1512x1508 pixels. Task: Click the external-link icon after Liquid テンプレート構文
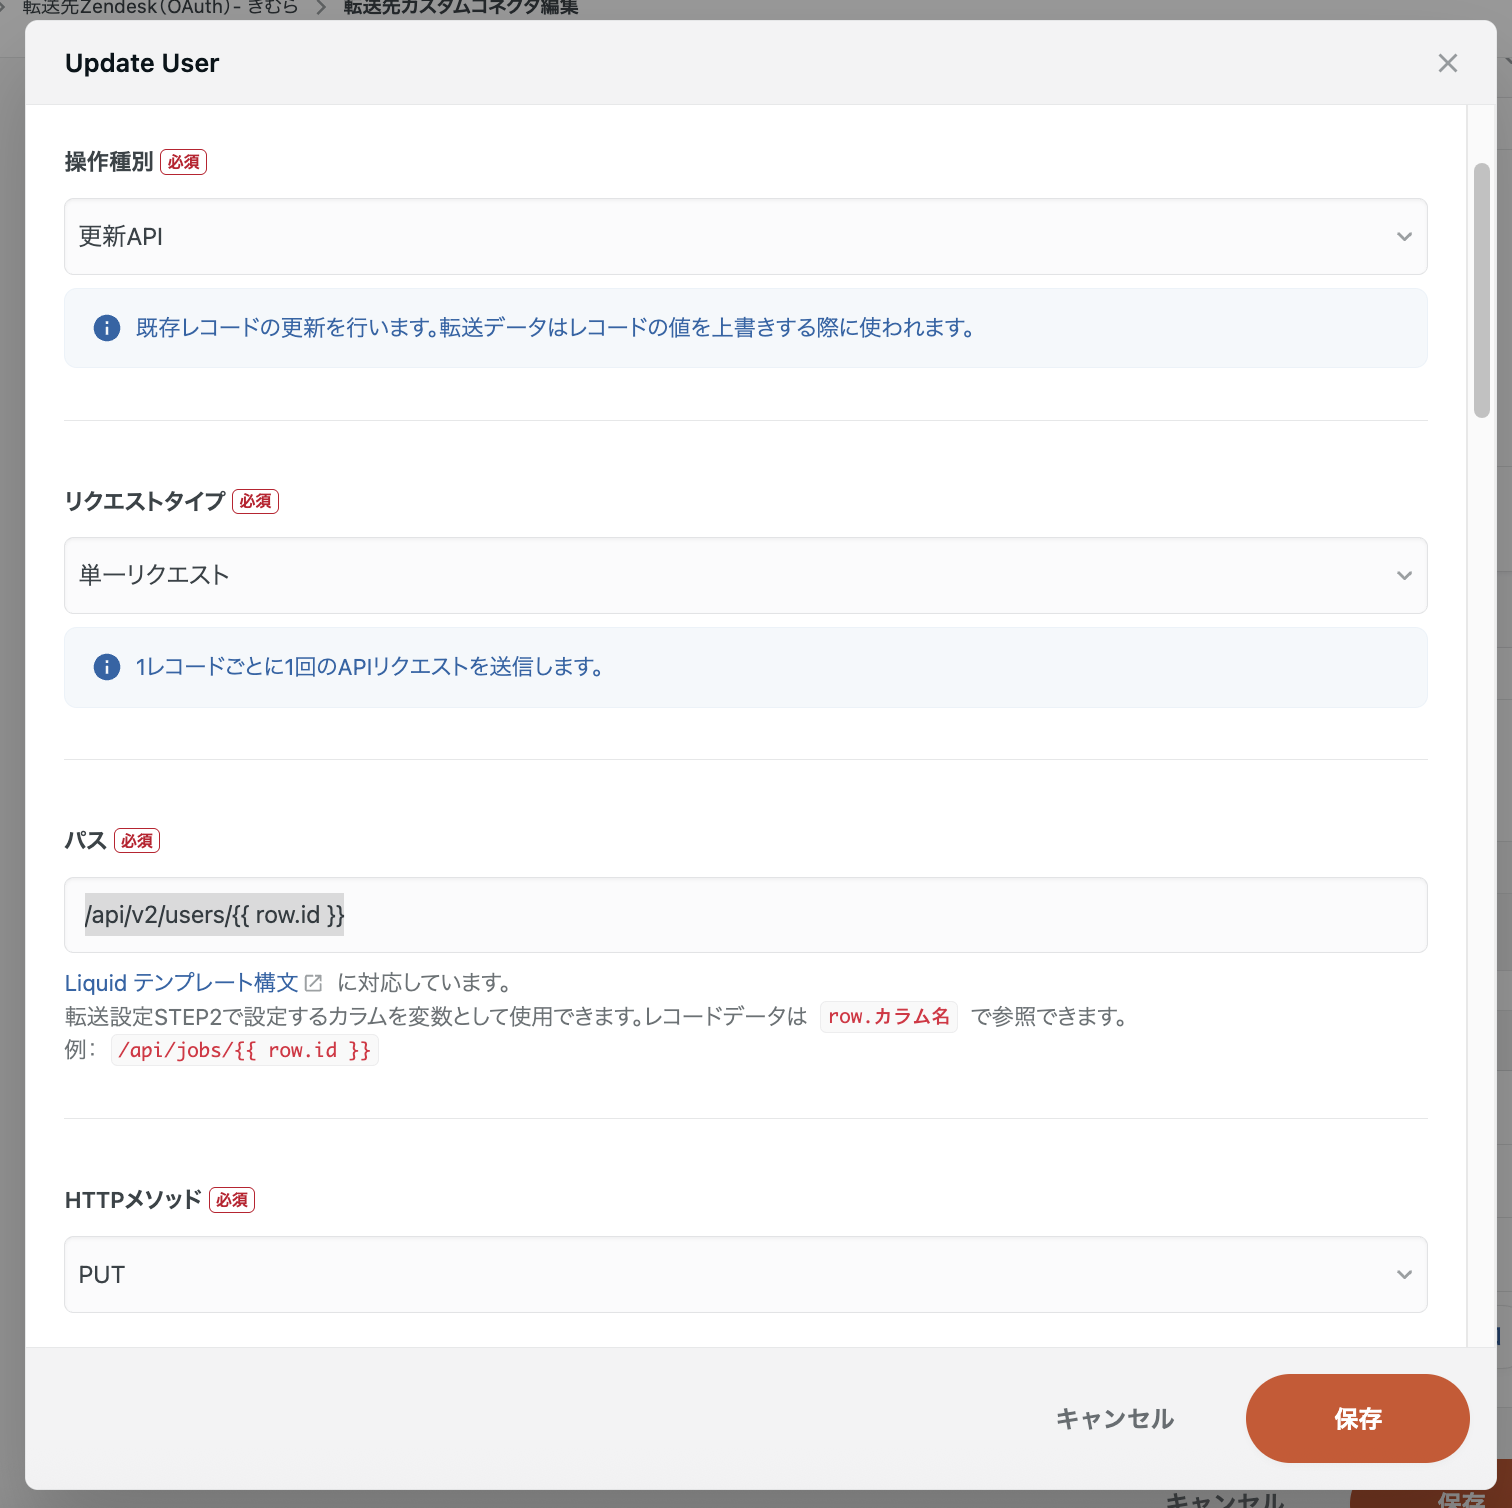[x=314, y=982]
